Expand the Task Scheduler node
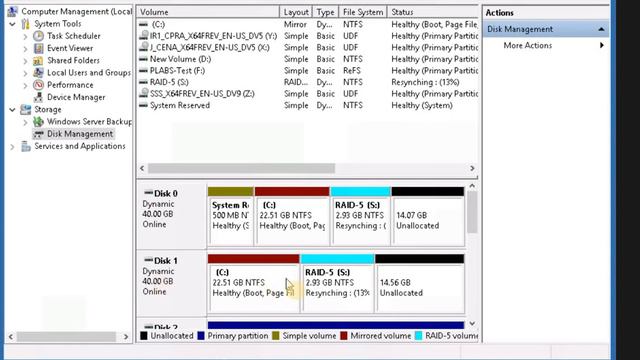The height and width of the screenshot is (360, 640). [25, 36]
